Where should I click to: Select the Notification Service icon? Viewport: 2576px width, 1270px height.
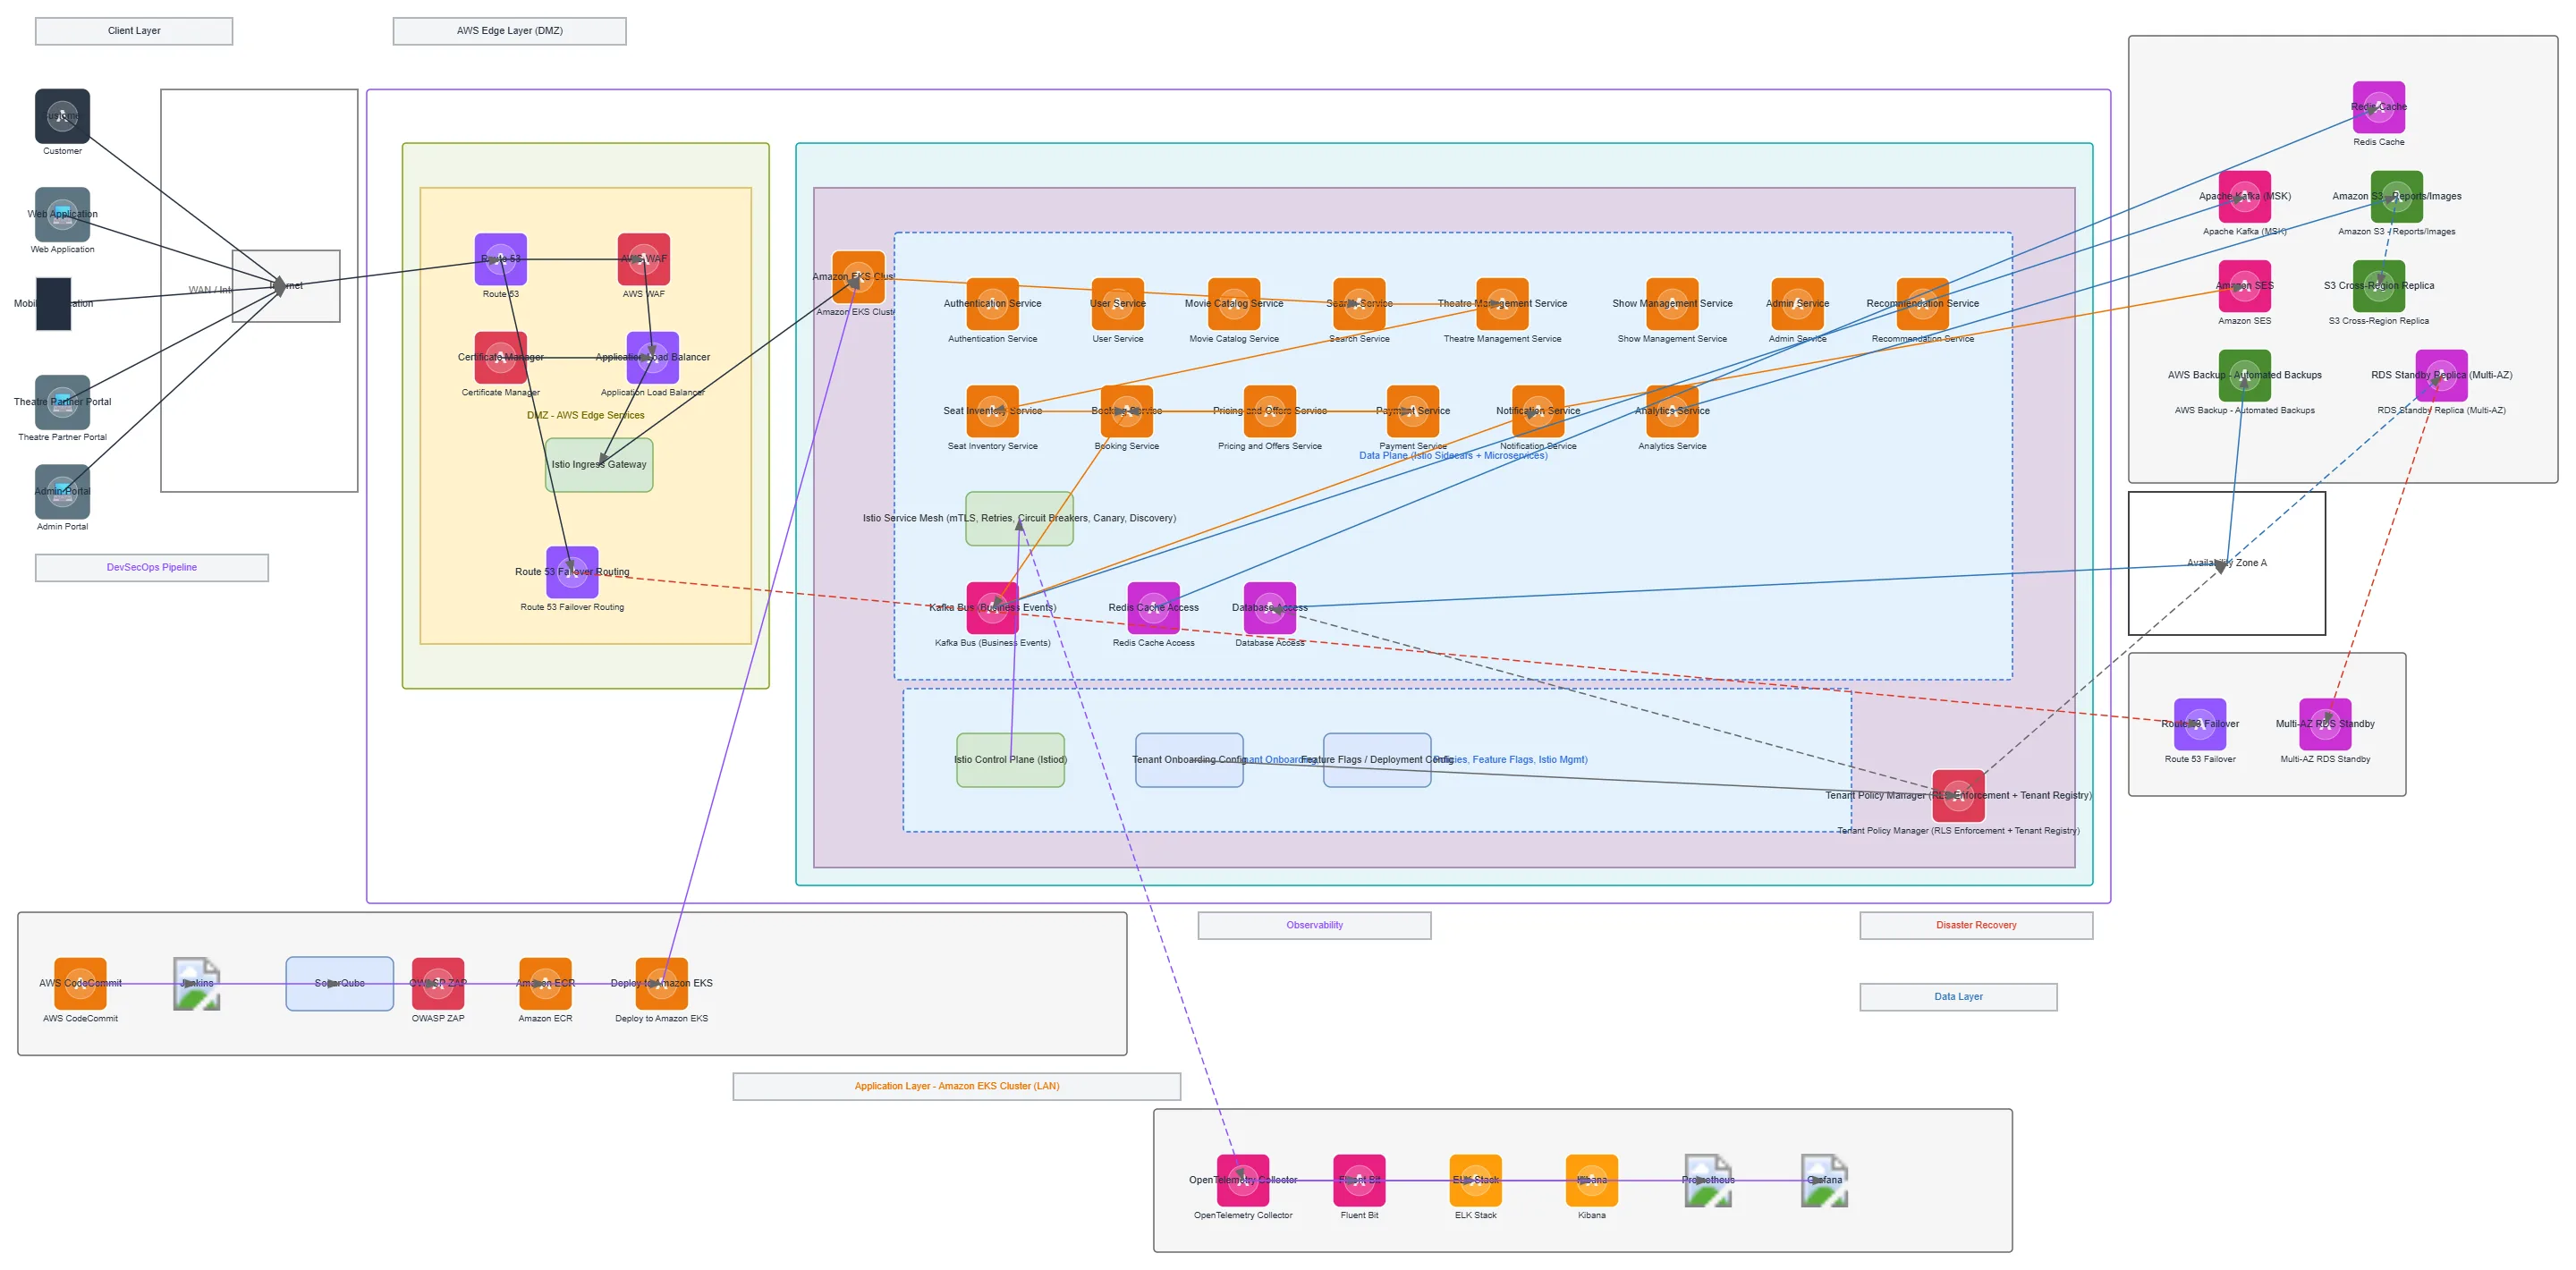(1538, 411)
